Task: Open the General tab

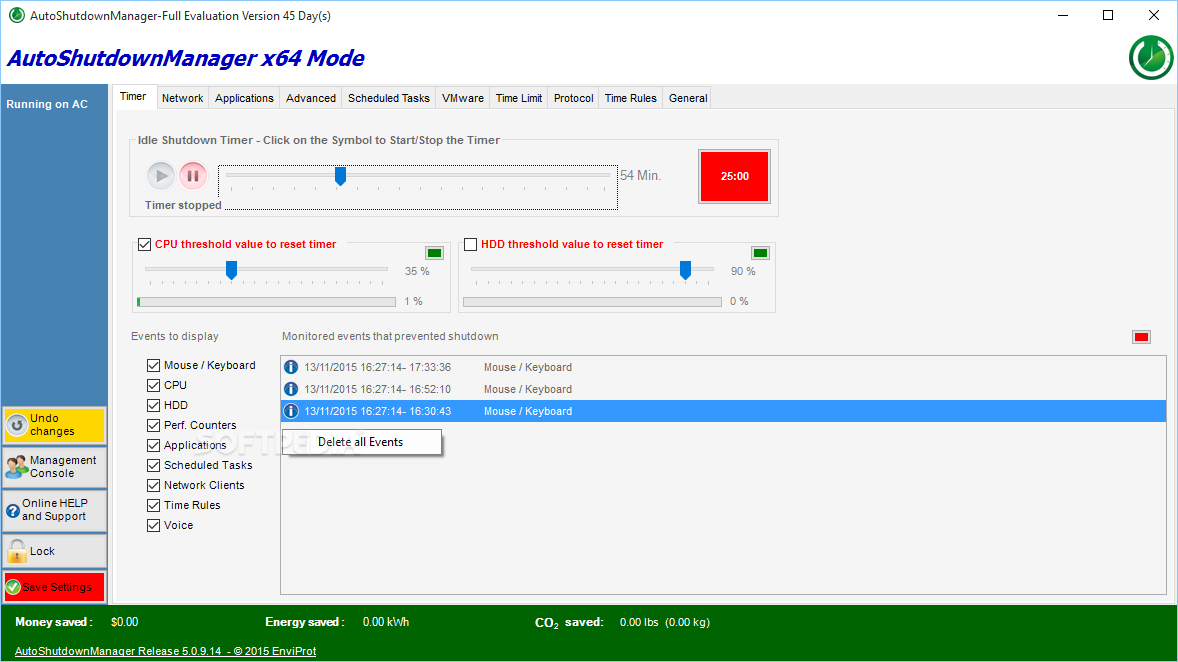Action: coord(688,98)
